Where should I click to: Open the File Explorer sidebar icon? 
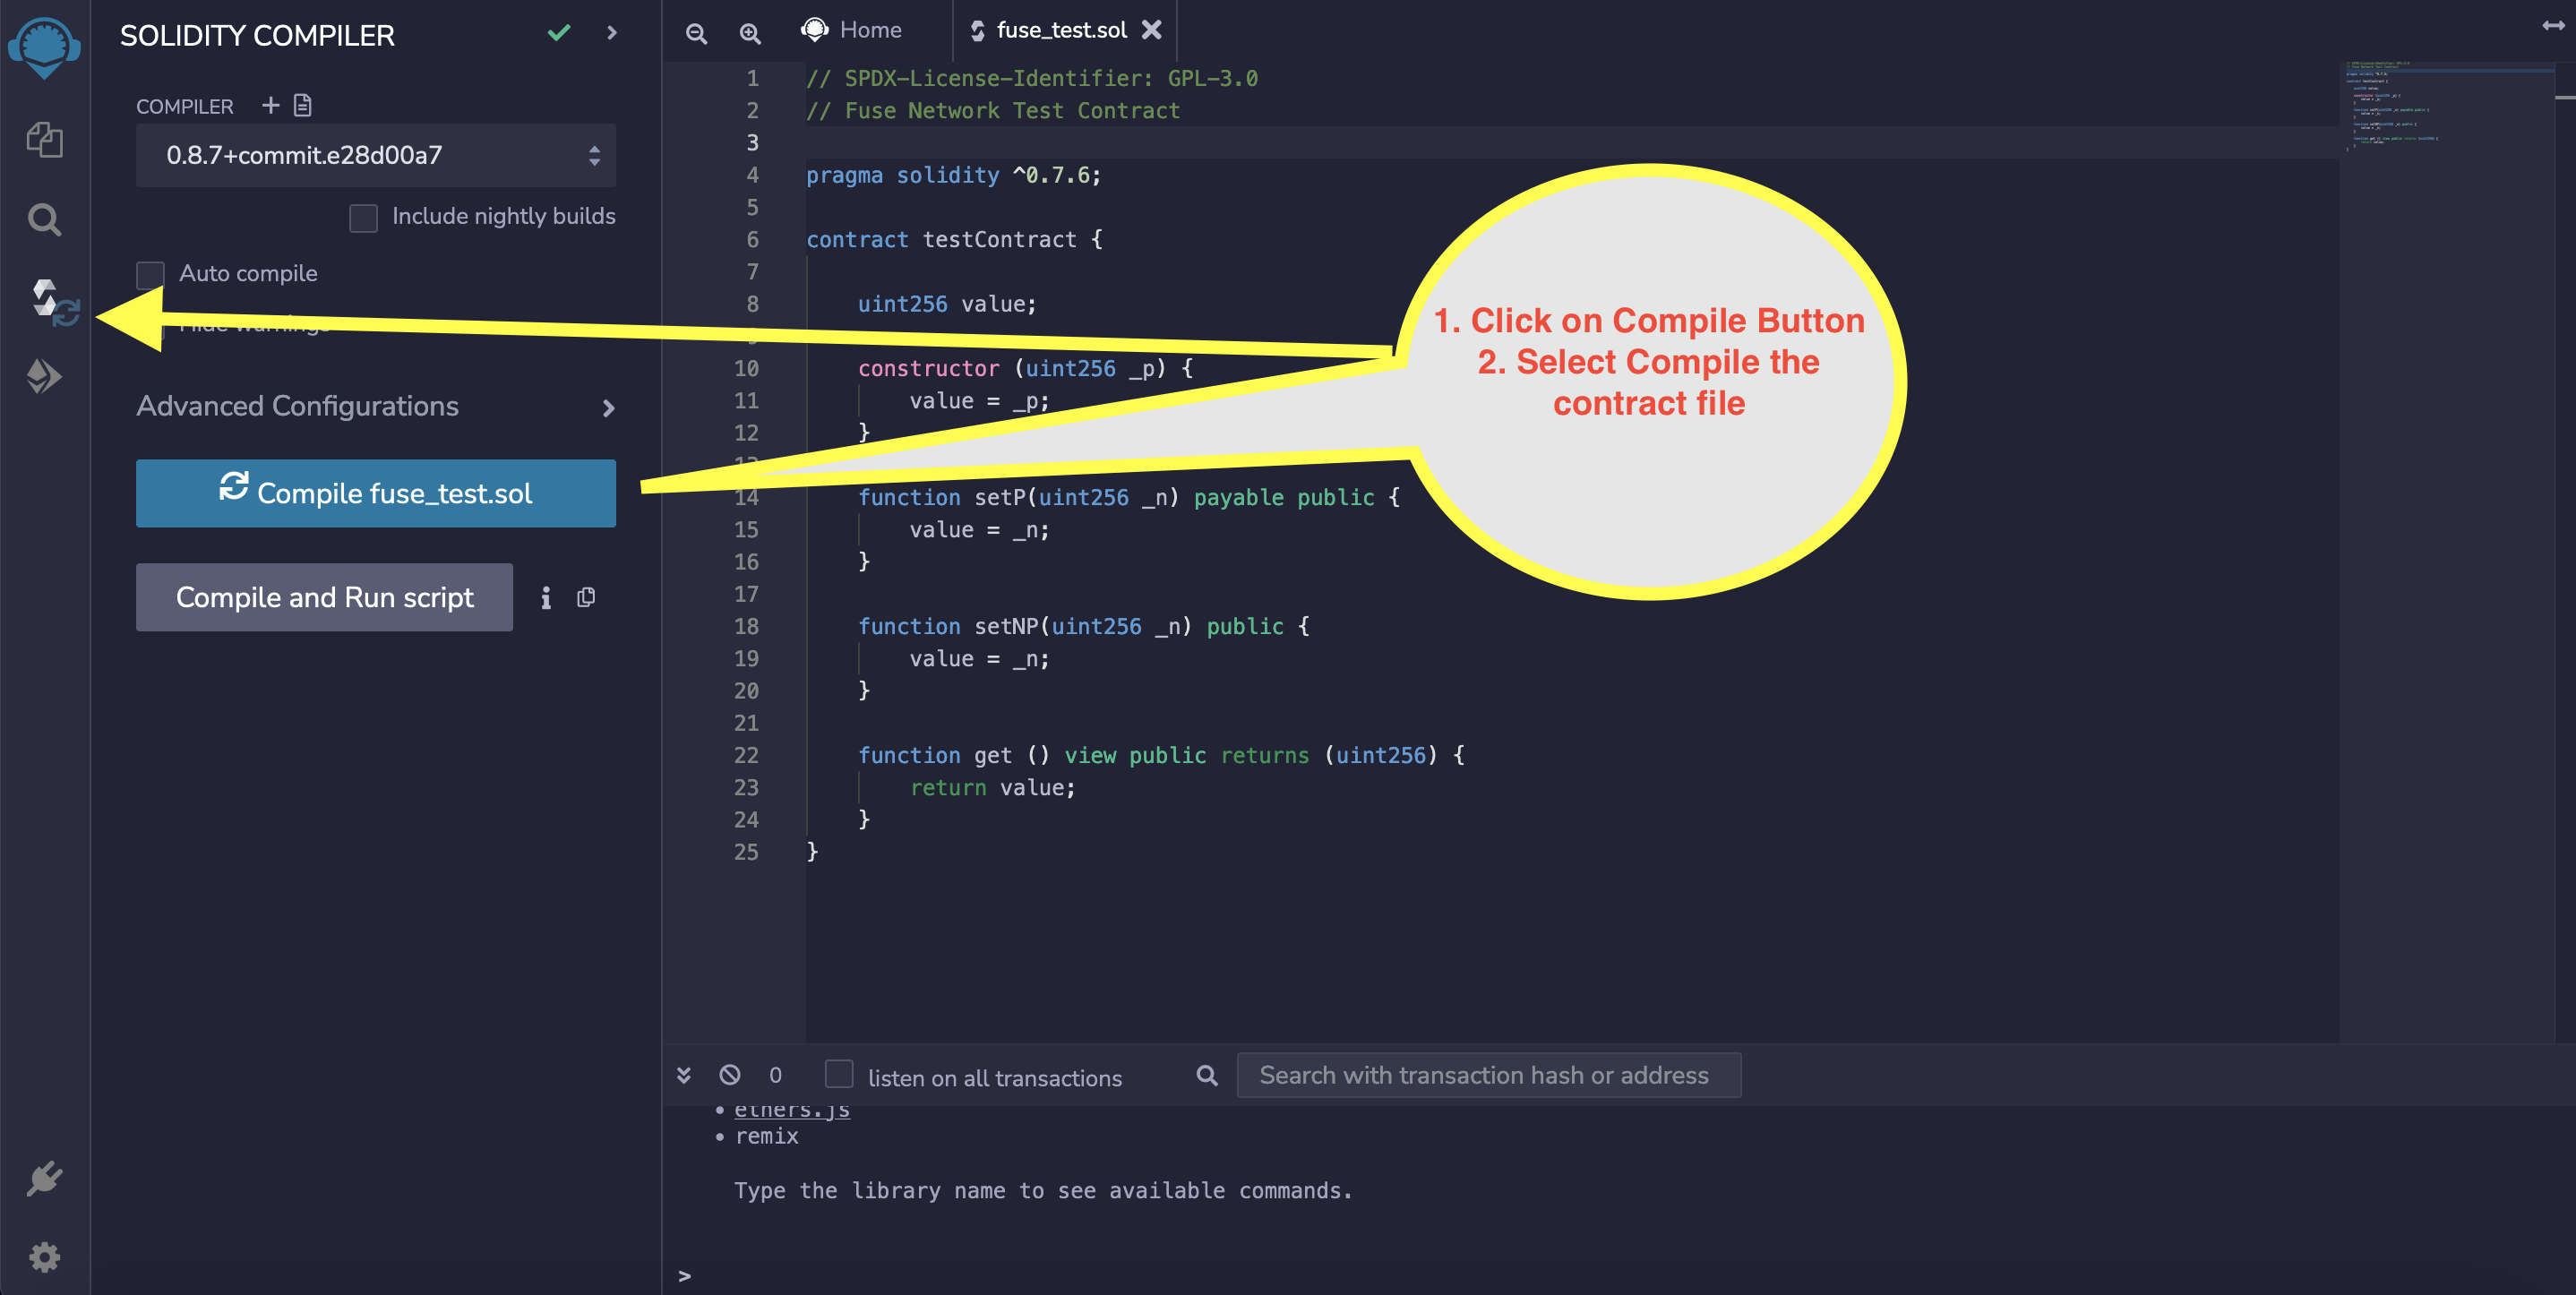[44, 139]
